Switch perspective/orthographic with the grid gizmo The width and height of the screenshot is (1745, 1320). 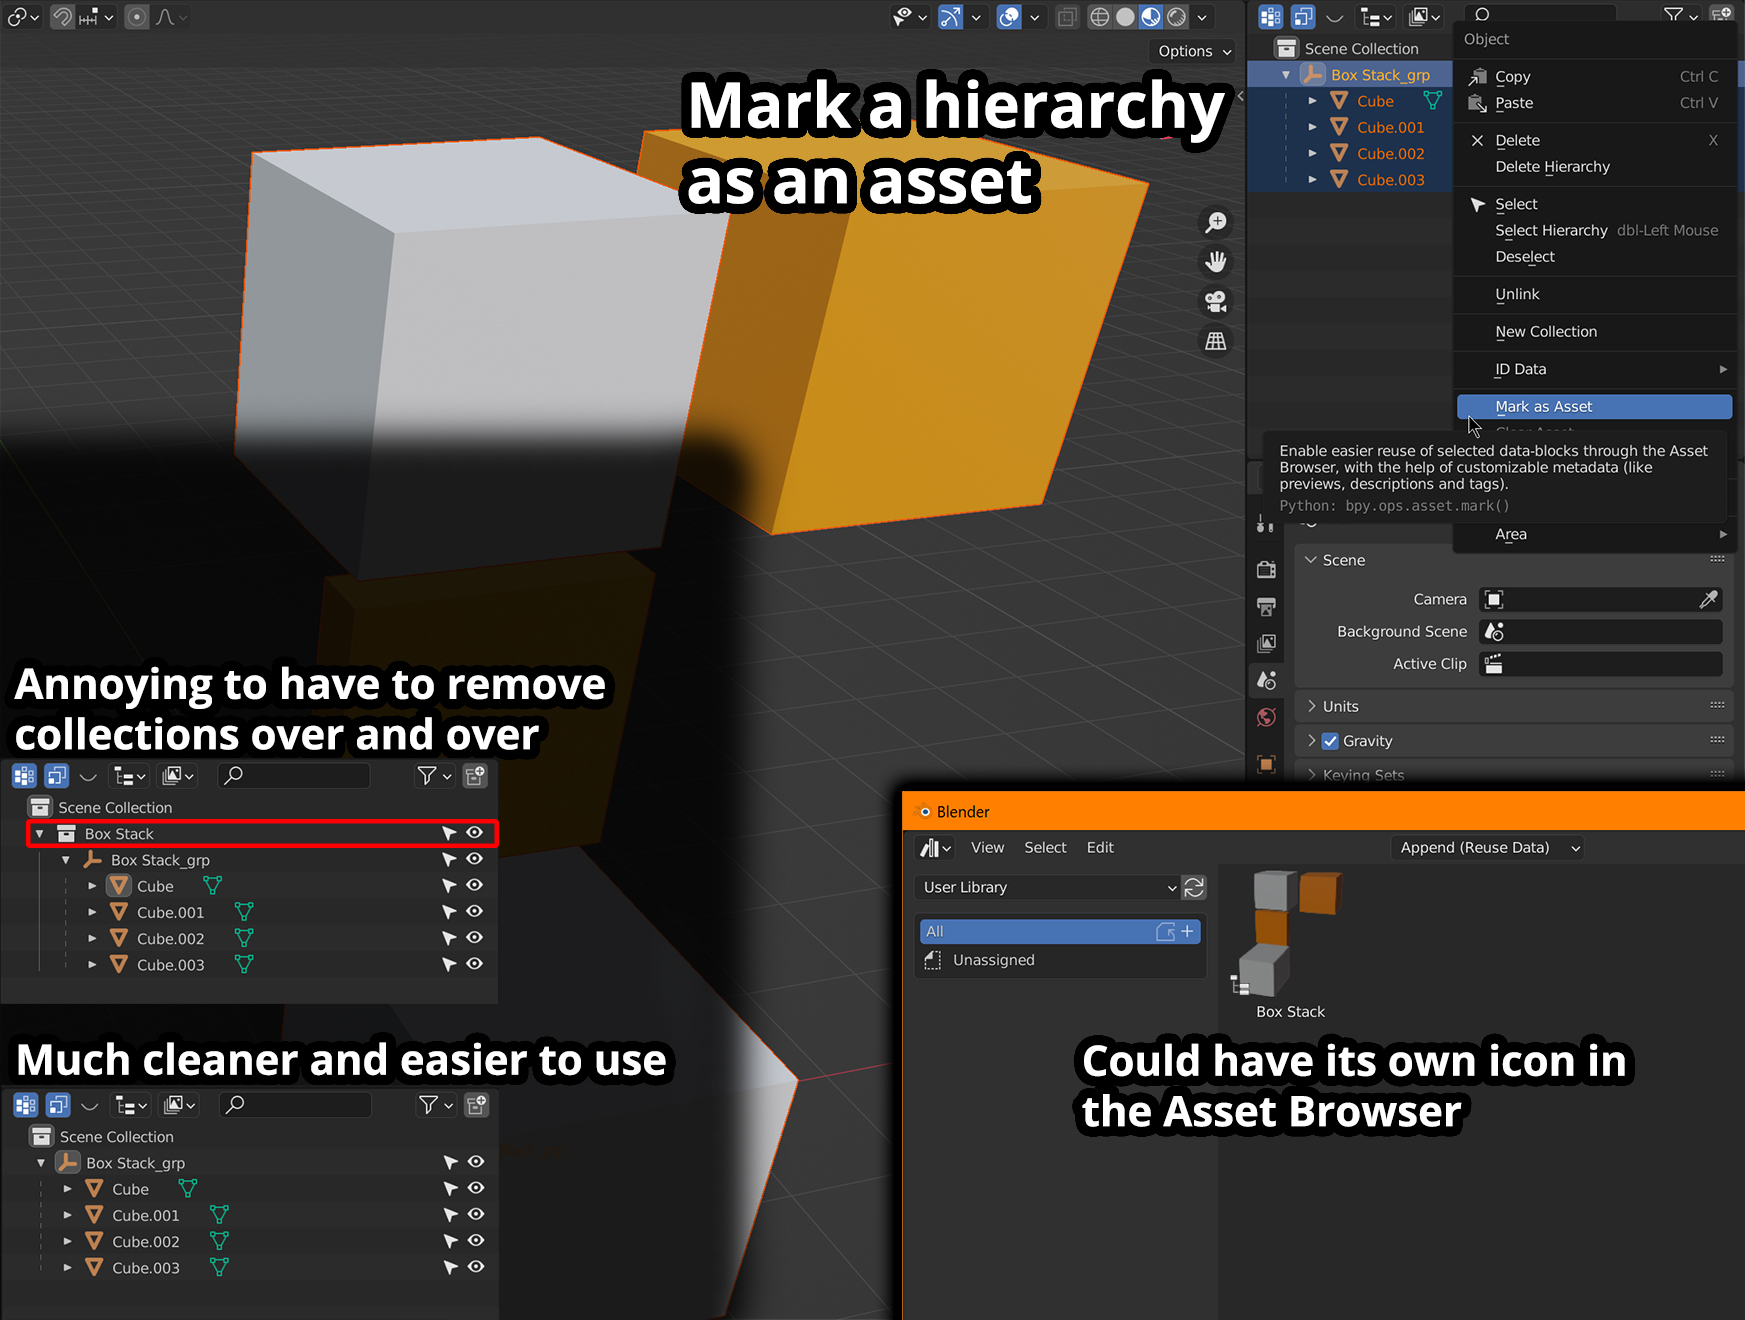point(1216,342)
